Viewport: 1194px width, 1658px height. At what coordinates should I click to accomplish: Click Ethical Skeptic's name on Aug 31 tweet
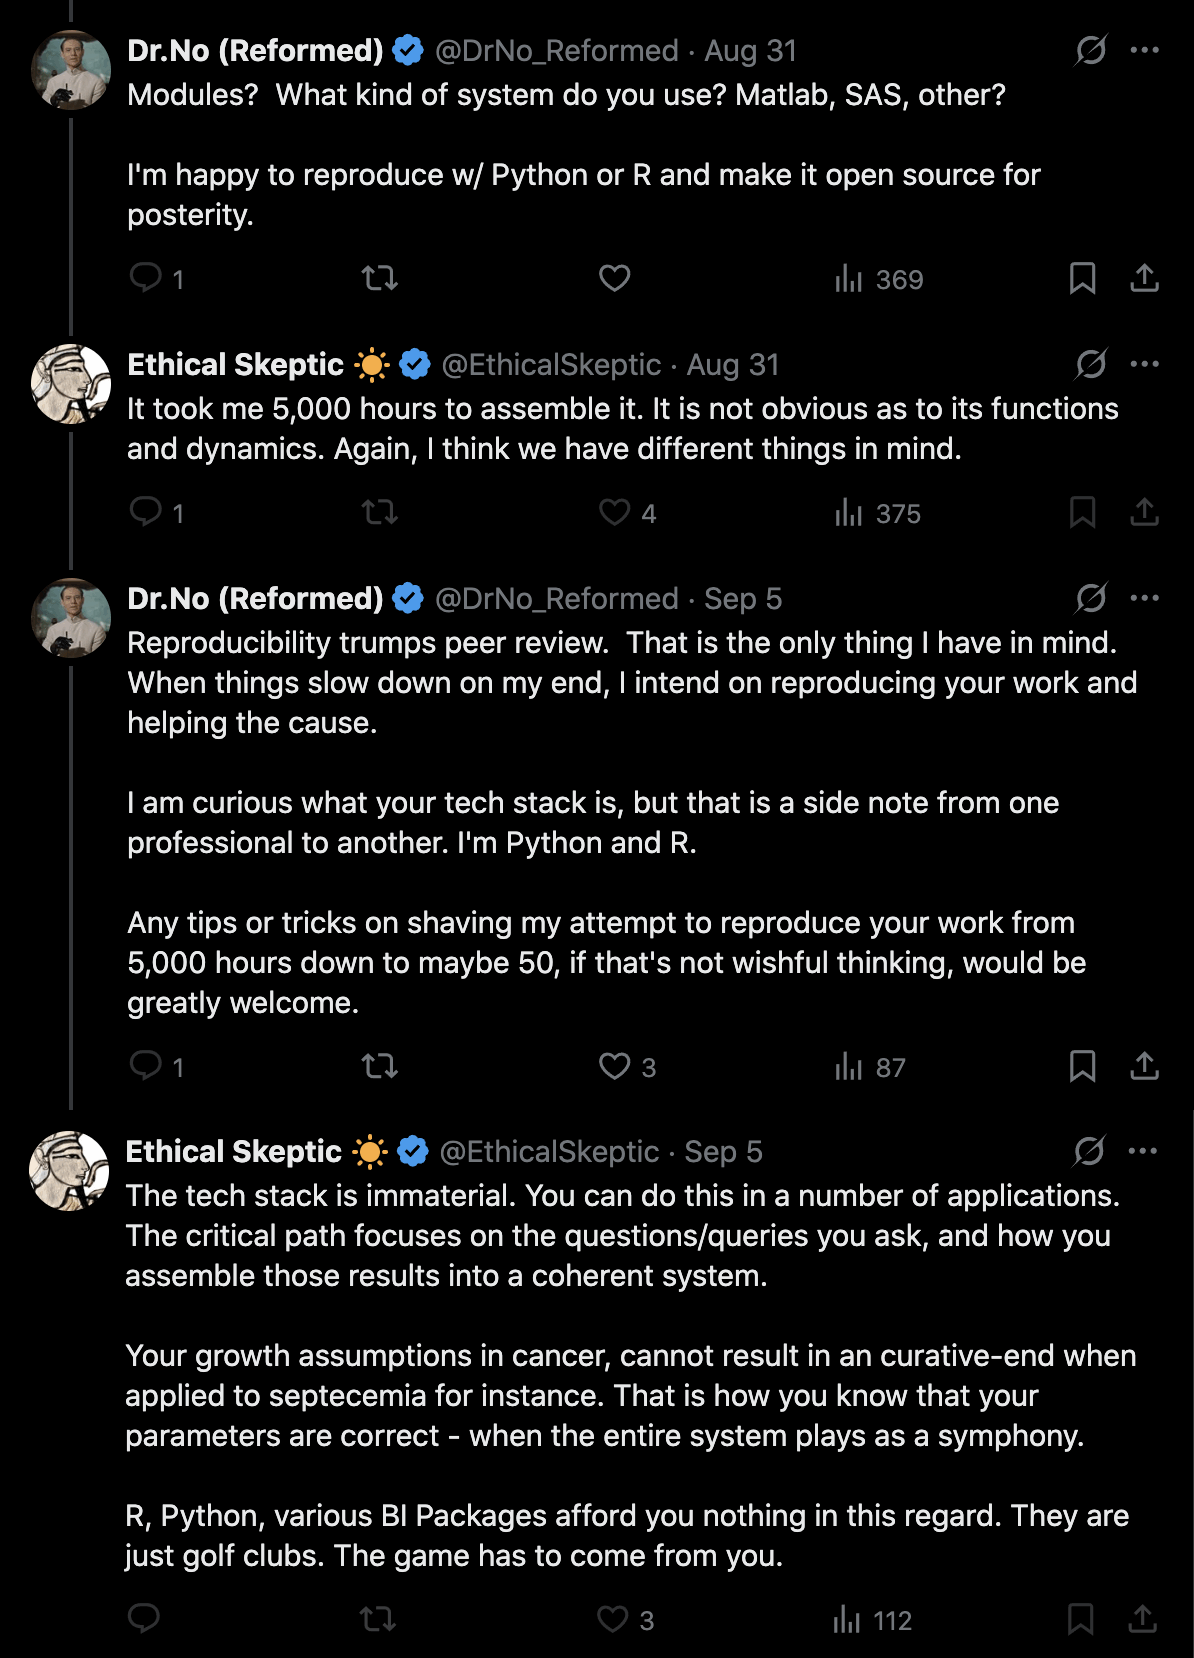pos(235,365)
